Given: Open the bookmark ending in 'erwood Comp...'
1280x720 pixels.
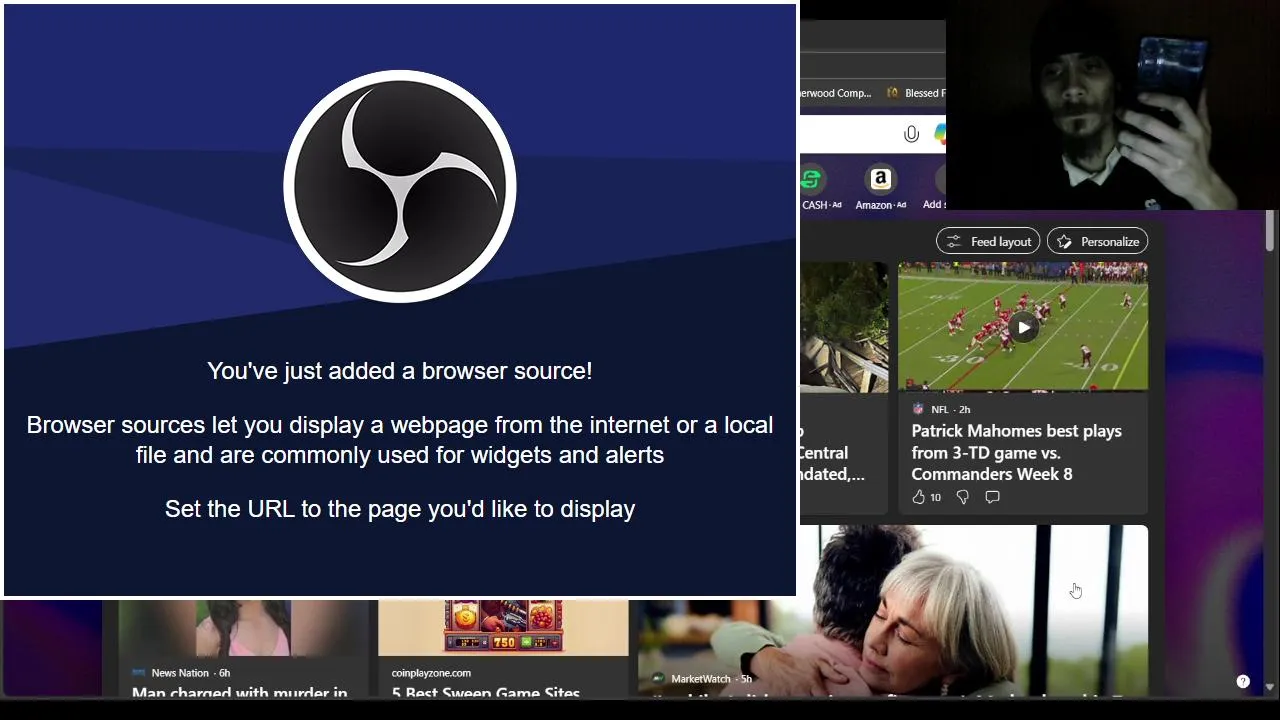Looking at the screenshot, I should click(836, 93).
